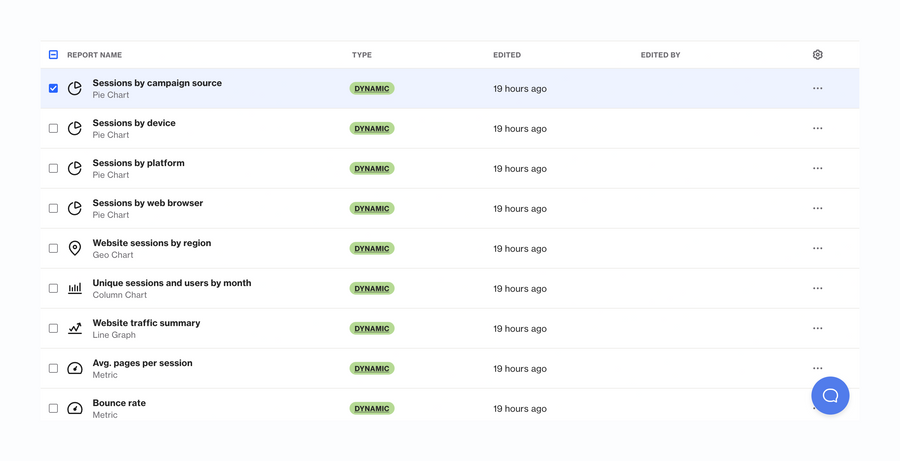Click Dynamic badge for Sessions by platform
Image resolution: width=900 pixels, height=461 pixels.
(372, 168)
